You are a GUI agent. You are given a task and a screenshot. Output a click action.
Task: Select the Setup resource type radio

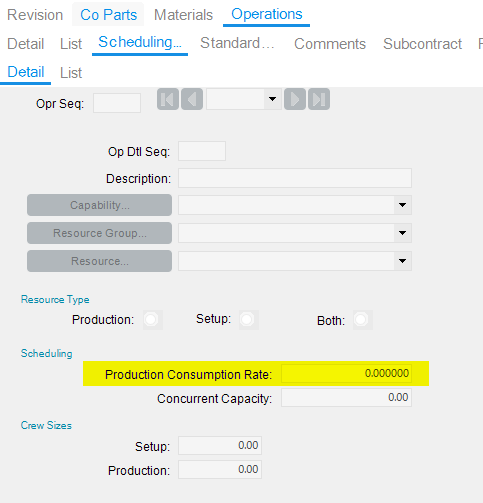click(x=247, y=320)
